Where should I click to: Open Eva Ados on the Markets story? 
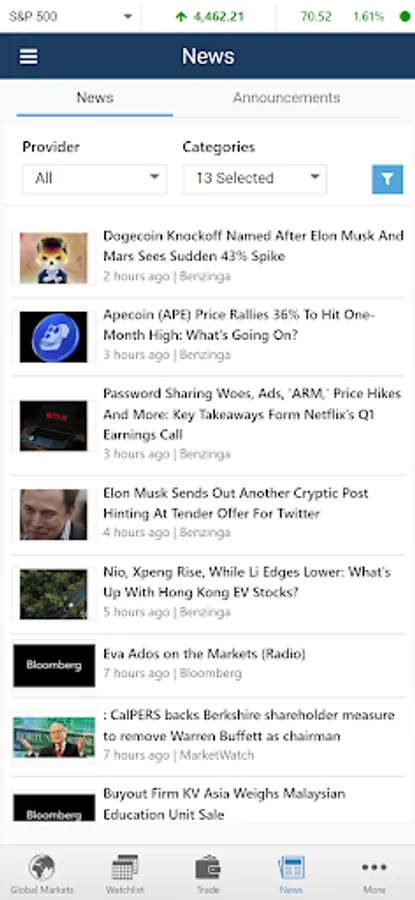(204, 654)
